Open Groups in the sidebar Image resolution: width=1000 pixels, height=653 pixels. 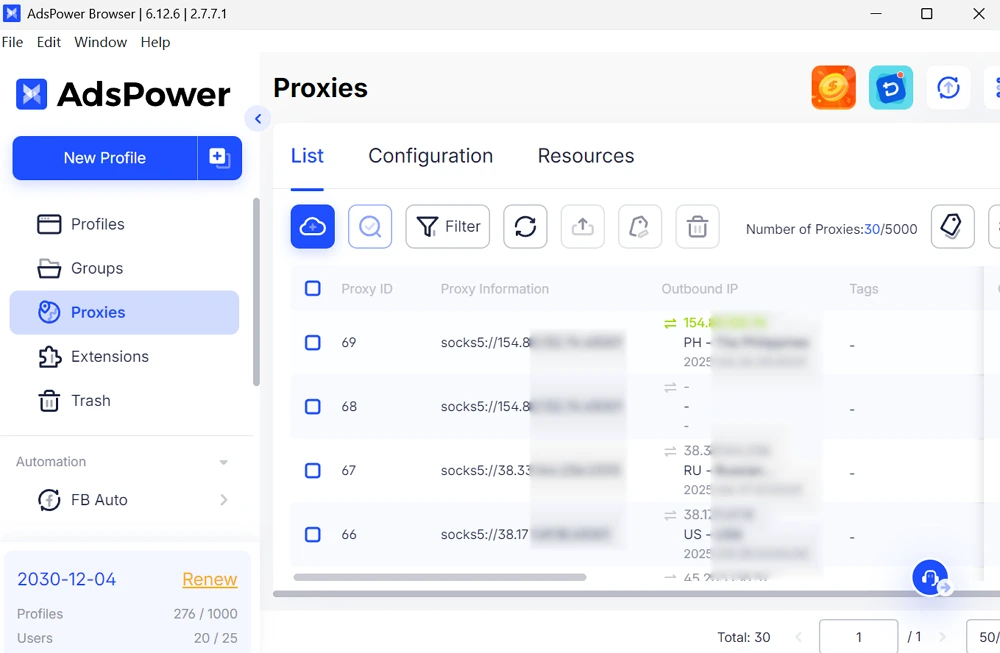[x=124, y=268]
